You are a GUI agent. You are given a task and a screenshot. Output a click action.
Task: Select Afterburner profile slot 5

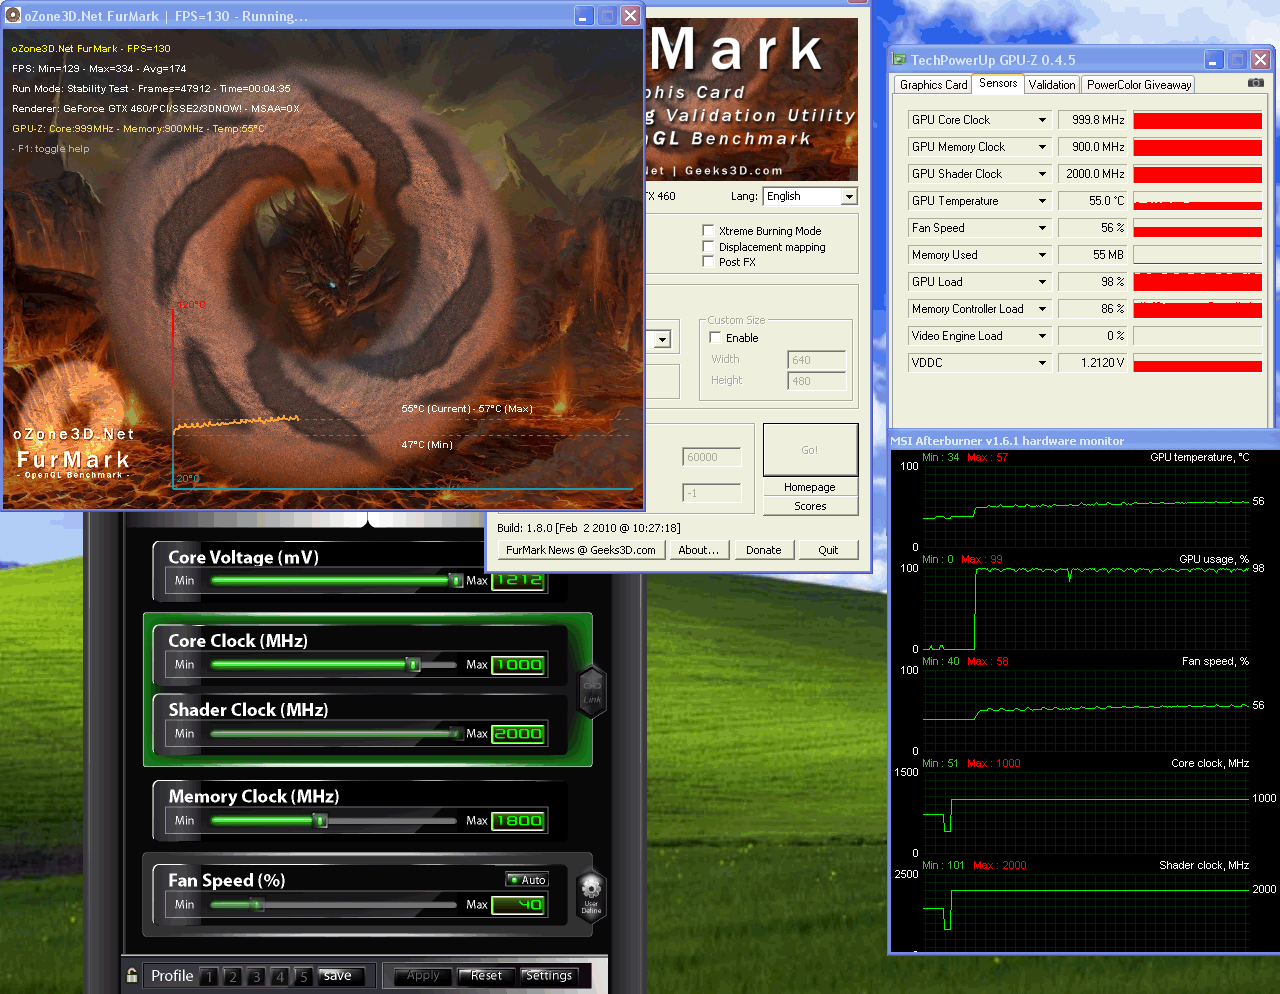point(303,977)
